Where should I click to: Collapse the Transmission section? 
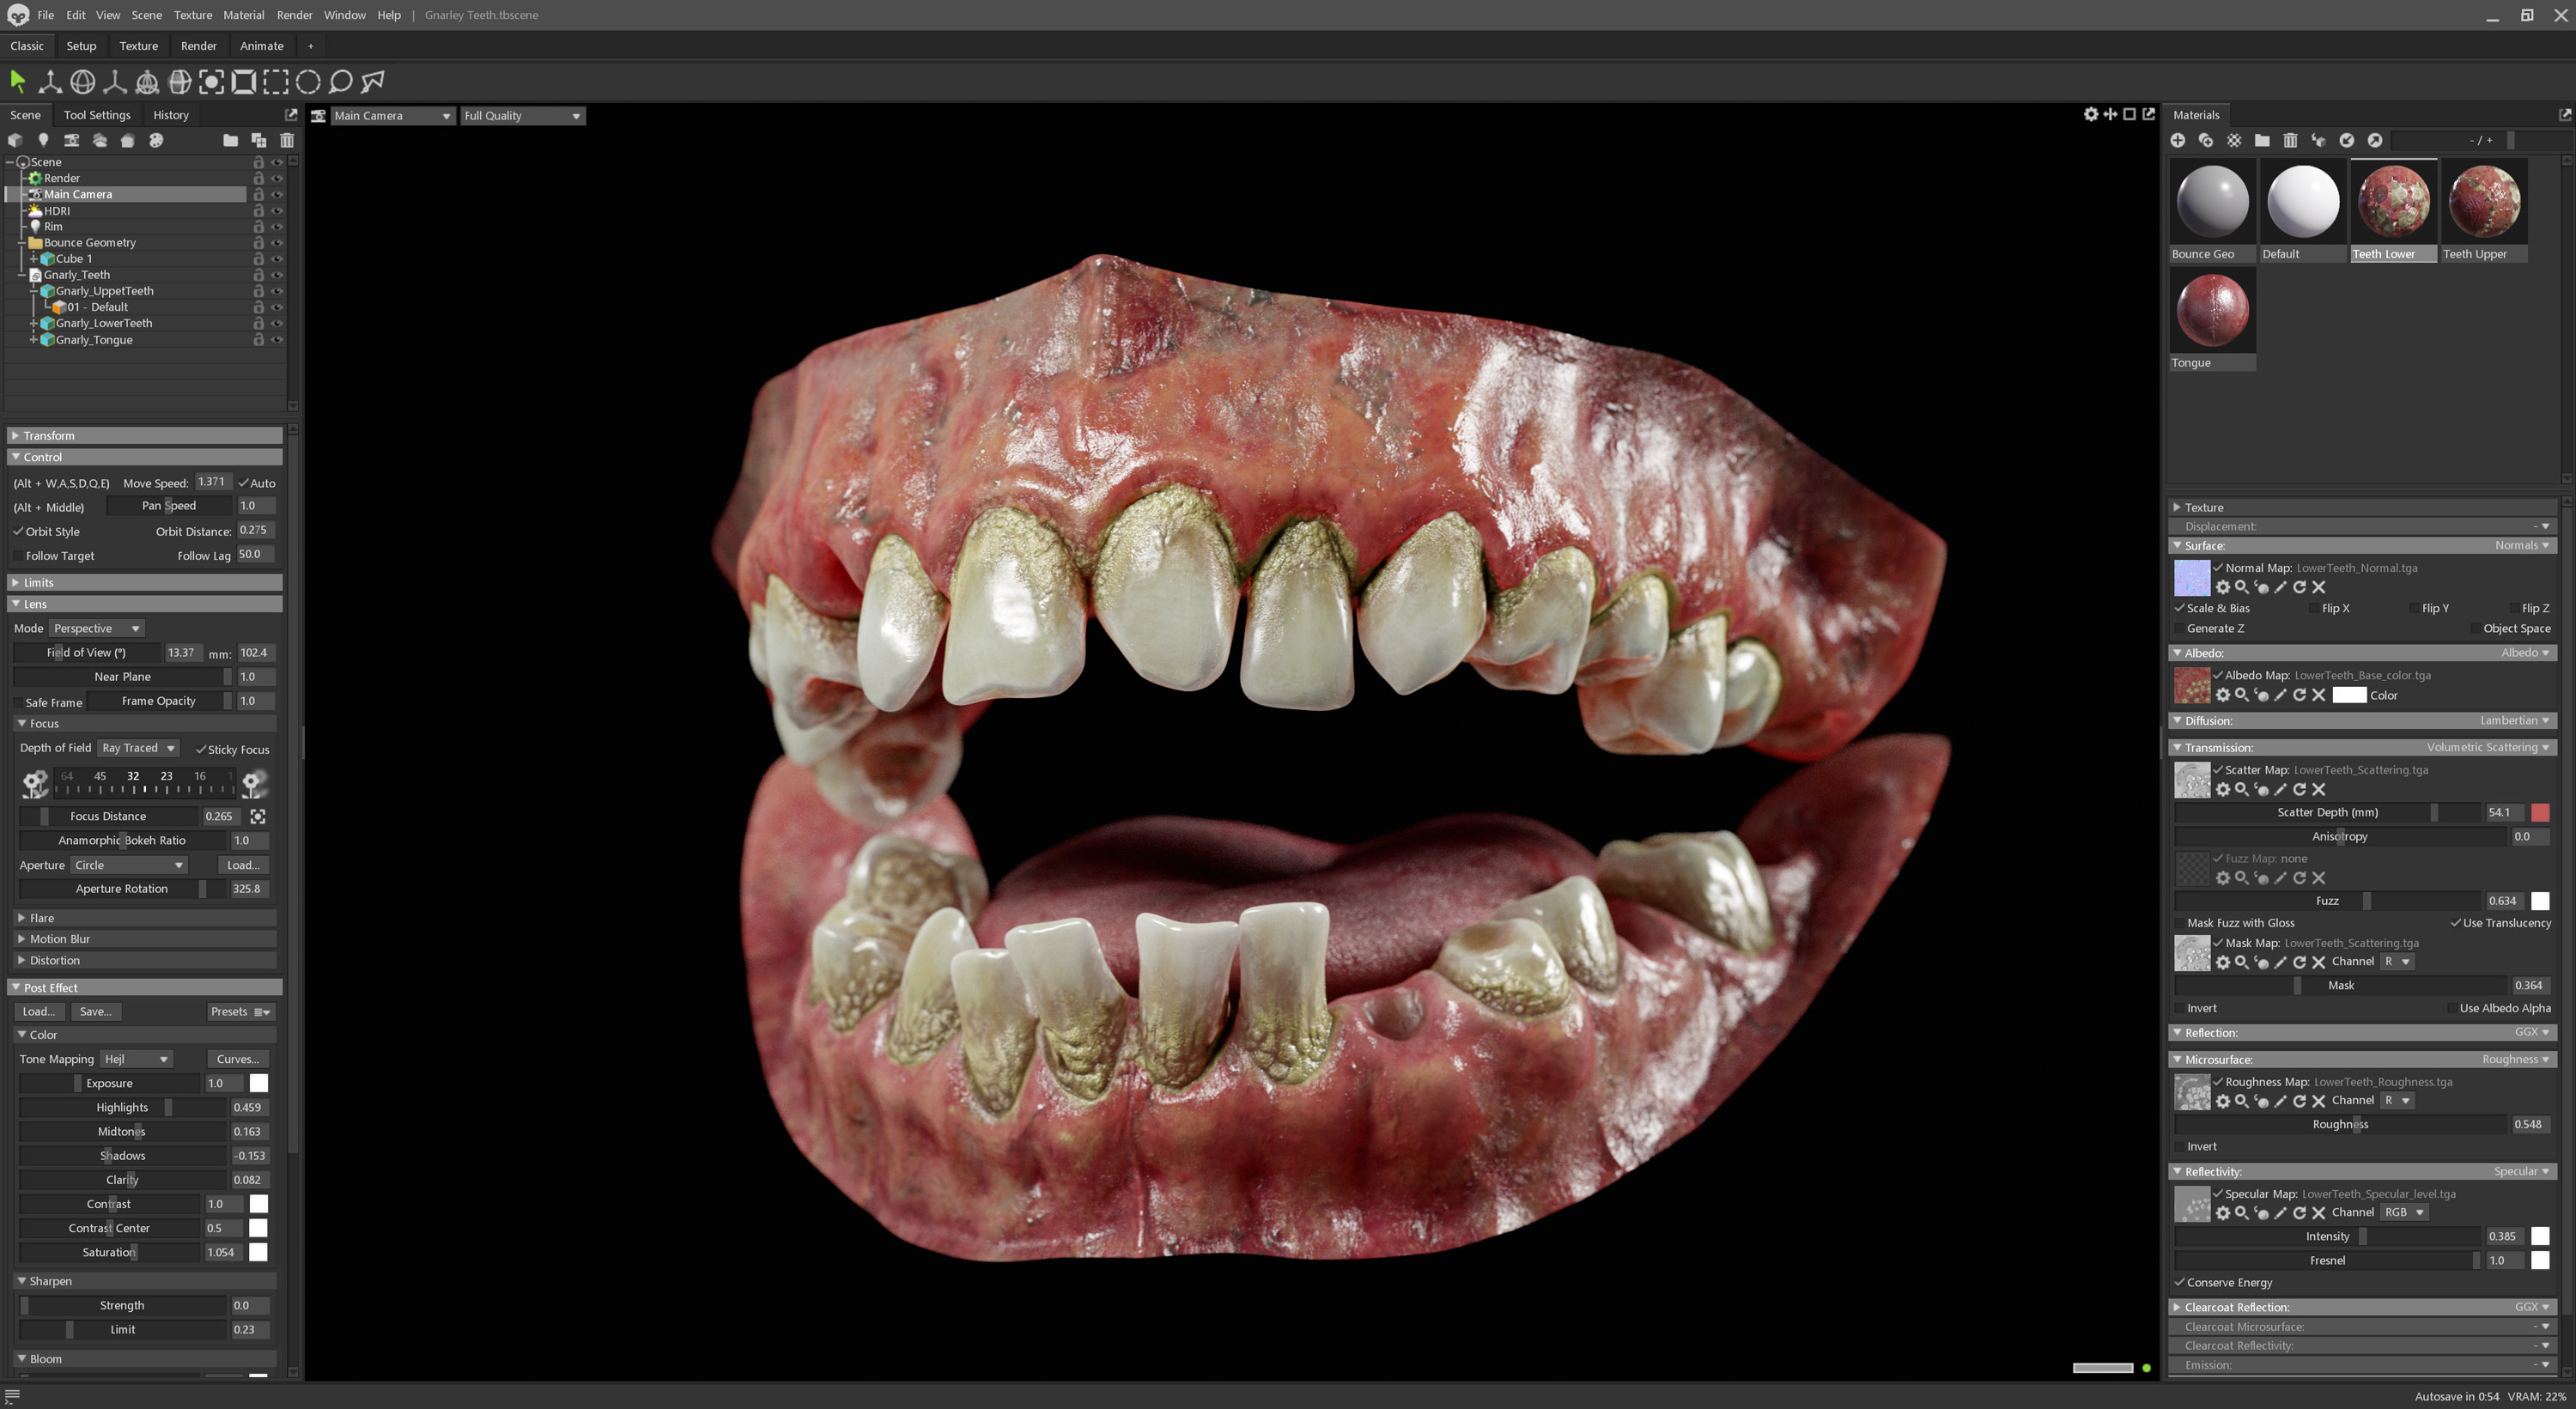tap(2178, 747)
